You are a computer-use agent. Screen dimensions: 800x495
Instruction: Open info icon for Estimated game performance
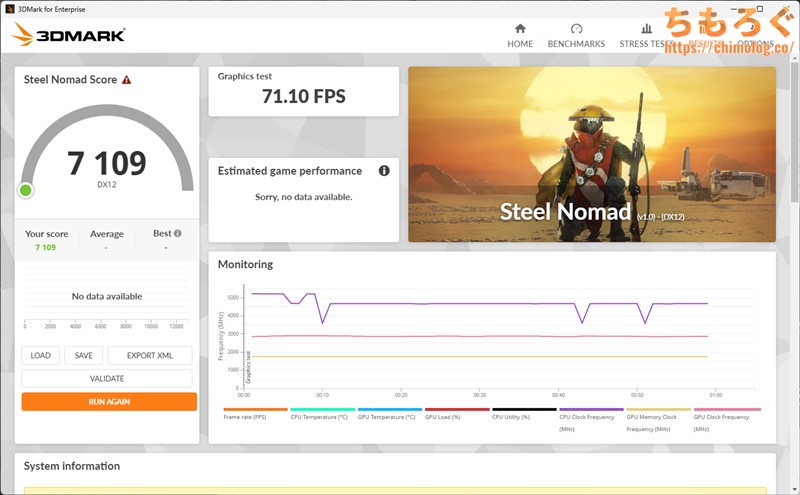tap(384, 171)
